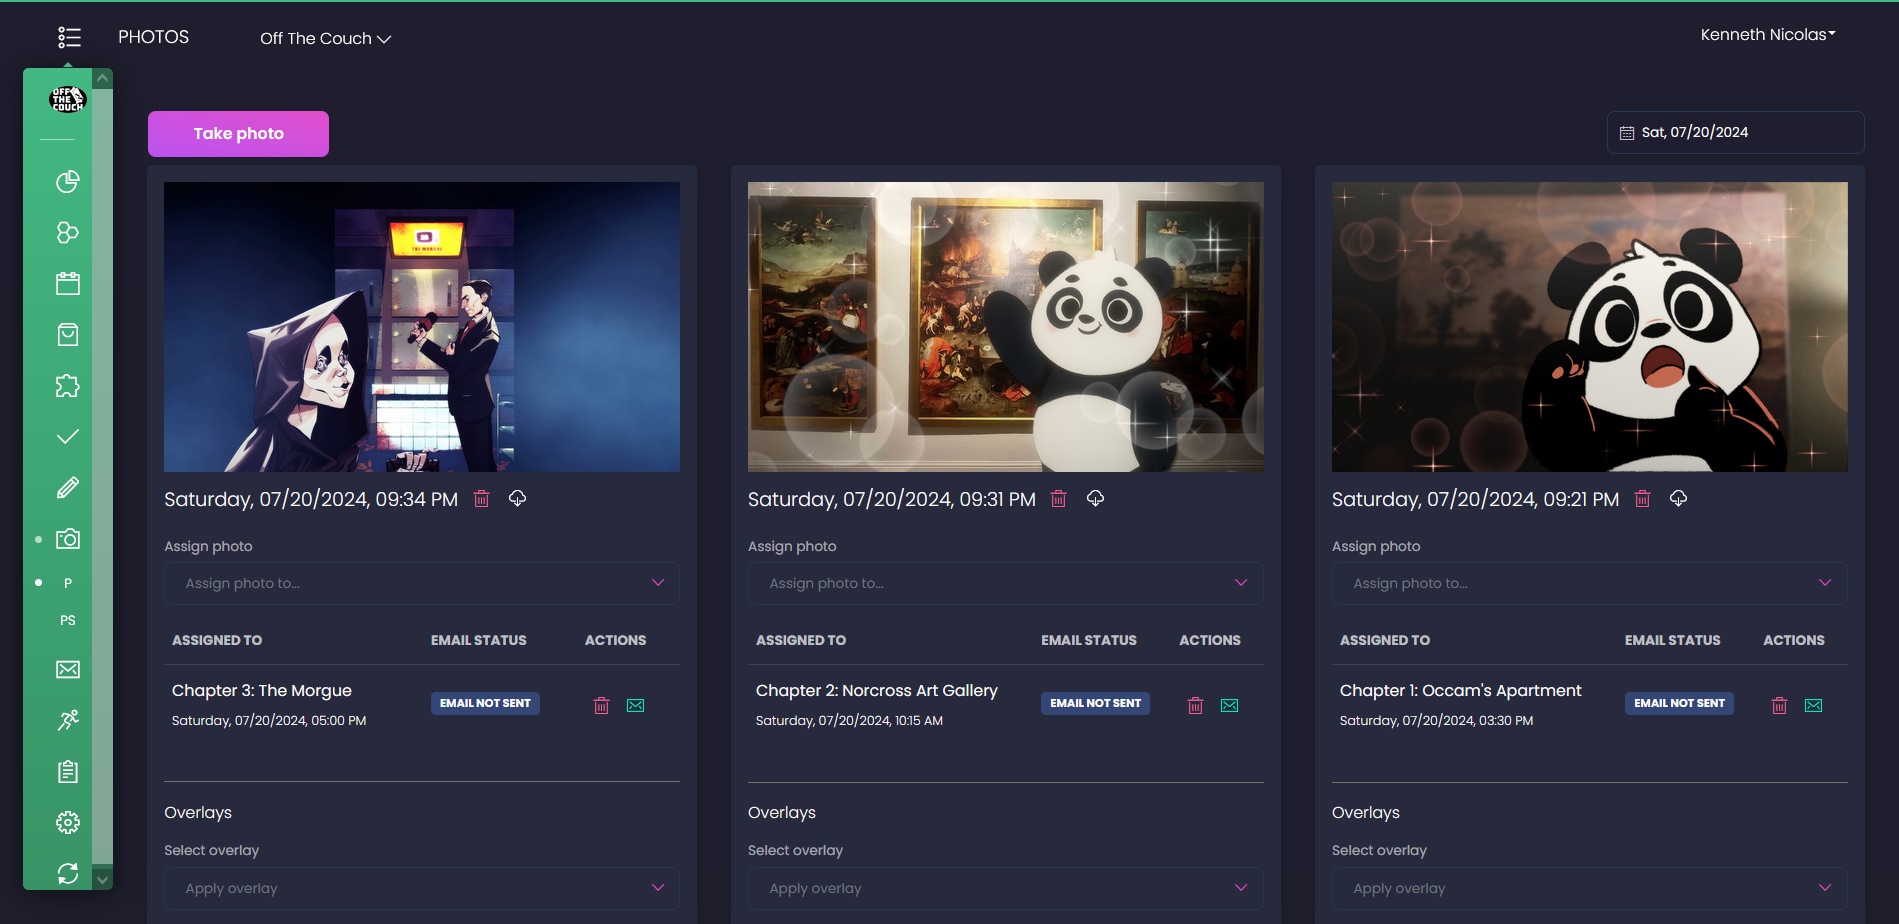1899x924 pixels.
Task: Click EMAIL NOT SENT badge for The Morgue
Action: (x=485, y=703)
